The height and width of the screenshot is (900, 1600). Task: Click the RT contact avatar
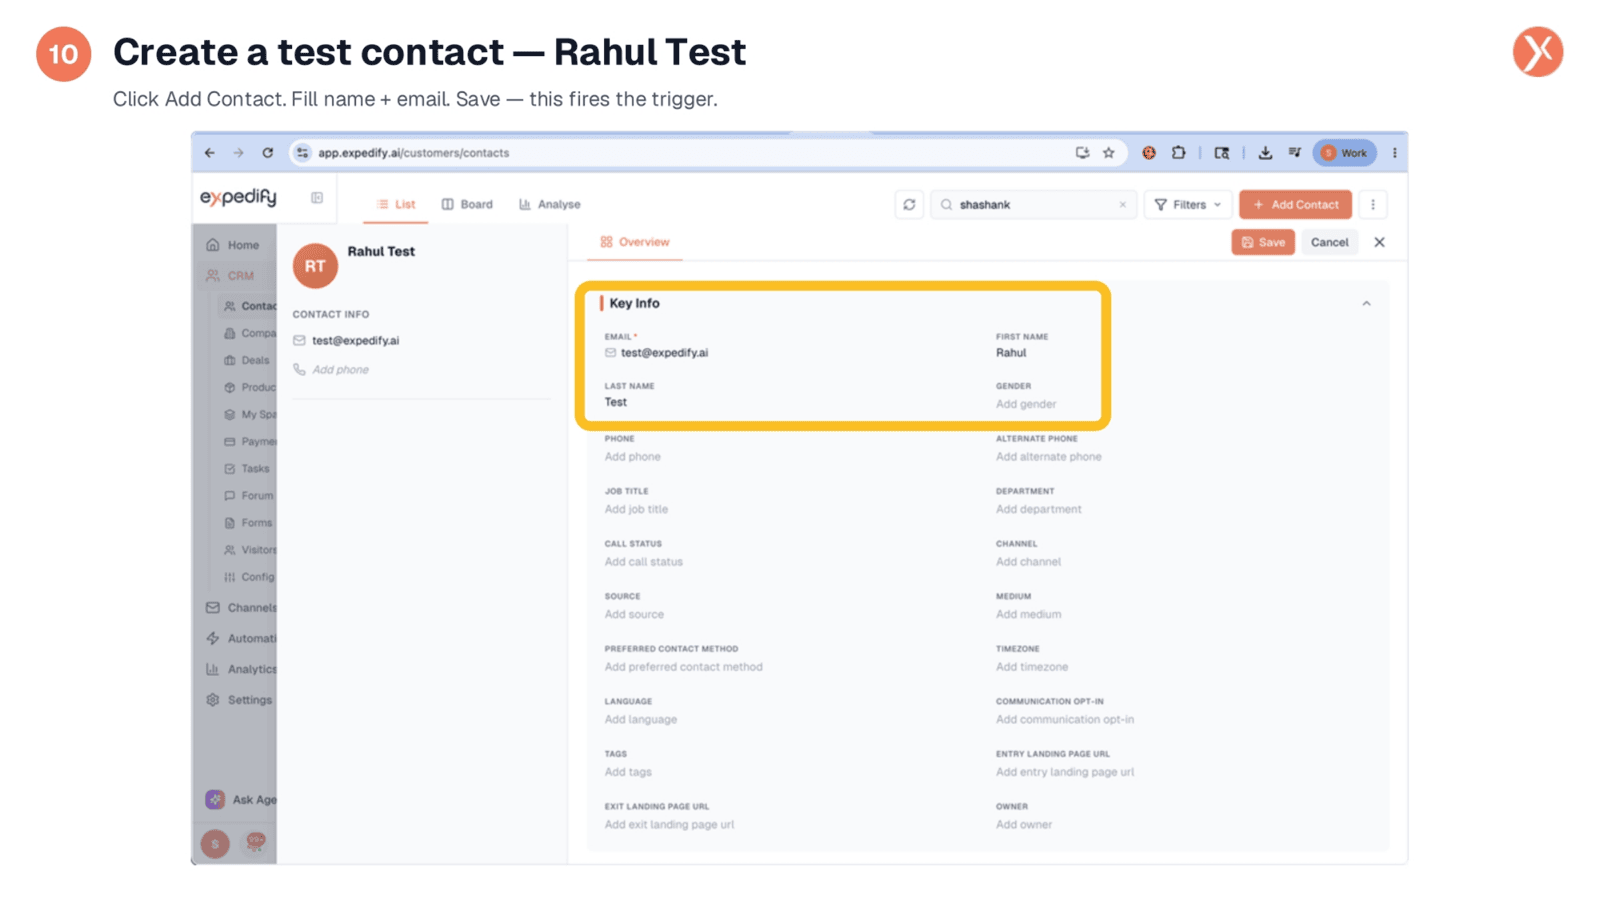click(315, 266)
